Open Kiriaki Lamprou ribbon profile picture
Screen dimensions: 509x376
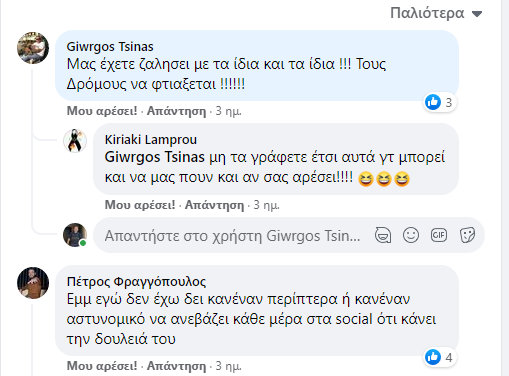coord(75,141)
